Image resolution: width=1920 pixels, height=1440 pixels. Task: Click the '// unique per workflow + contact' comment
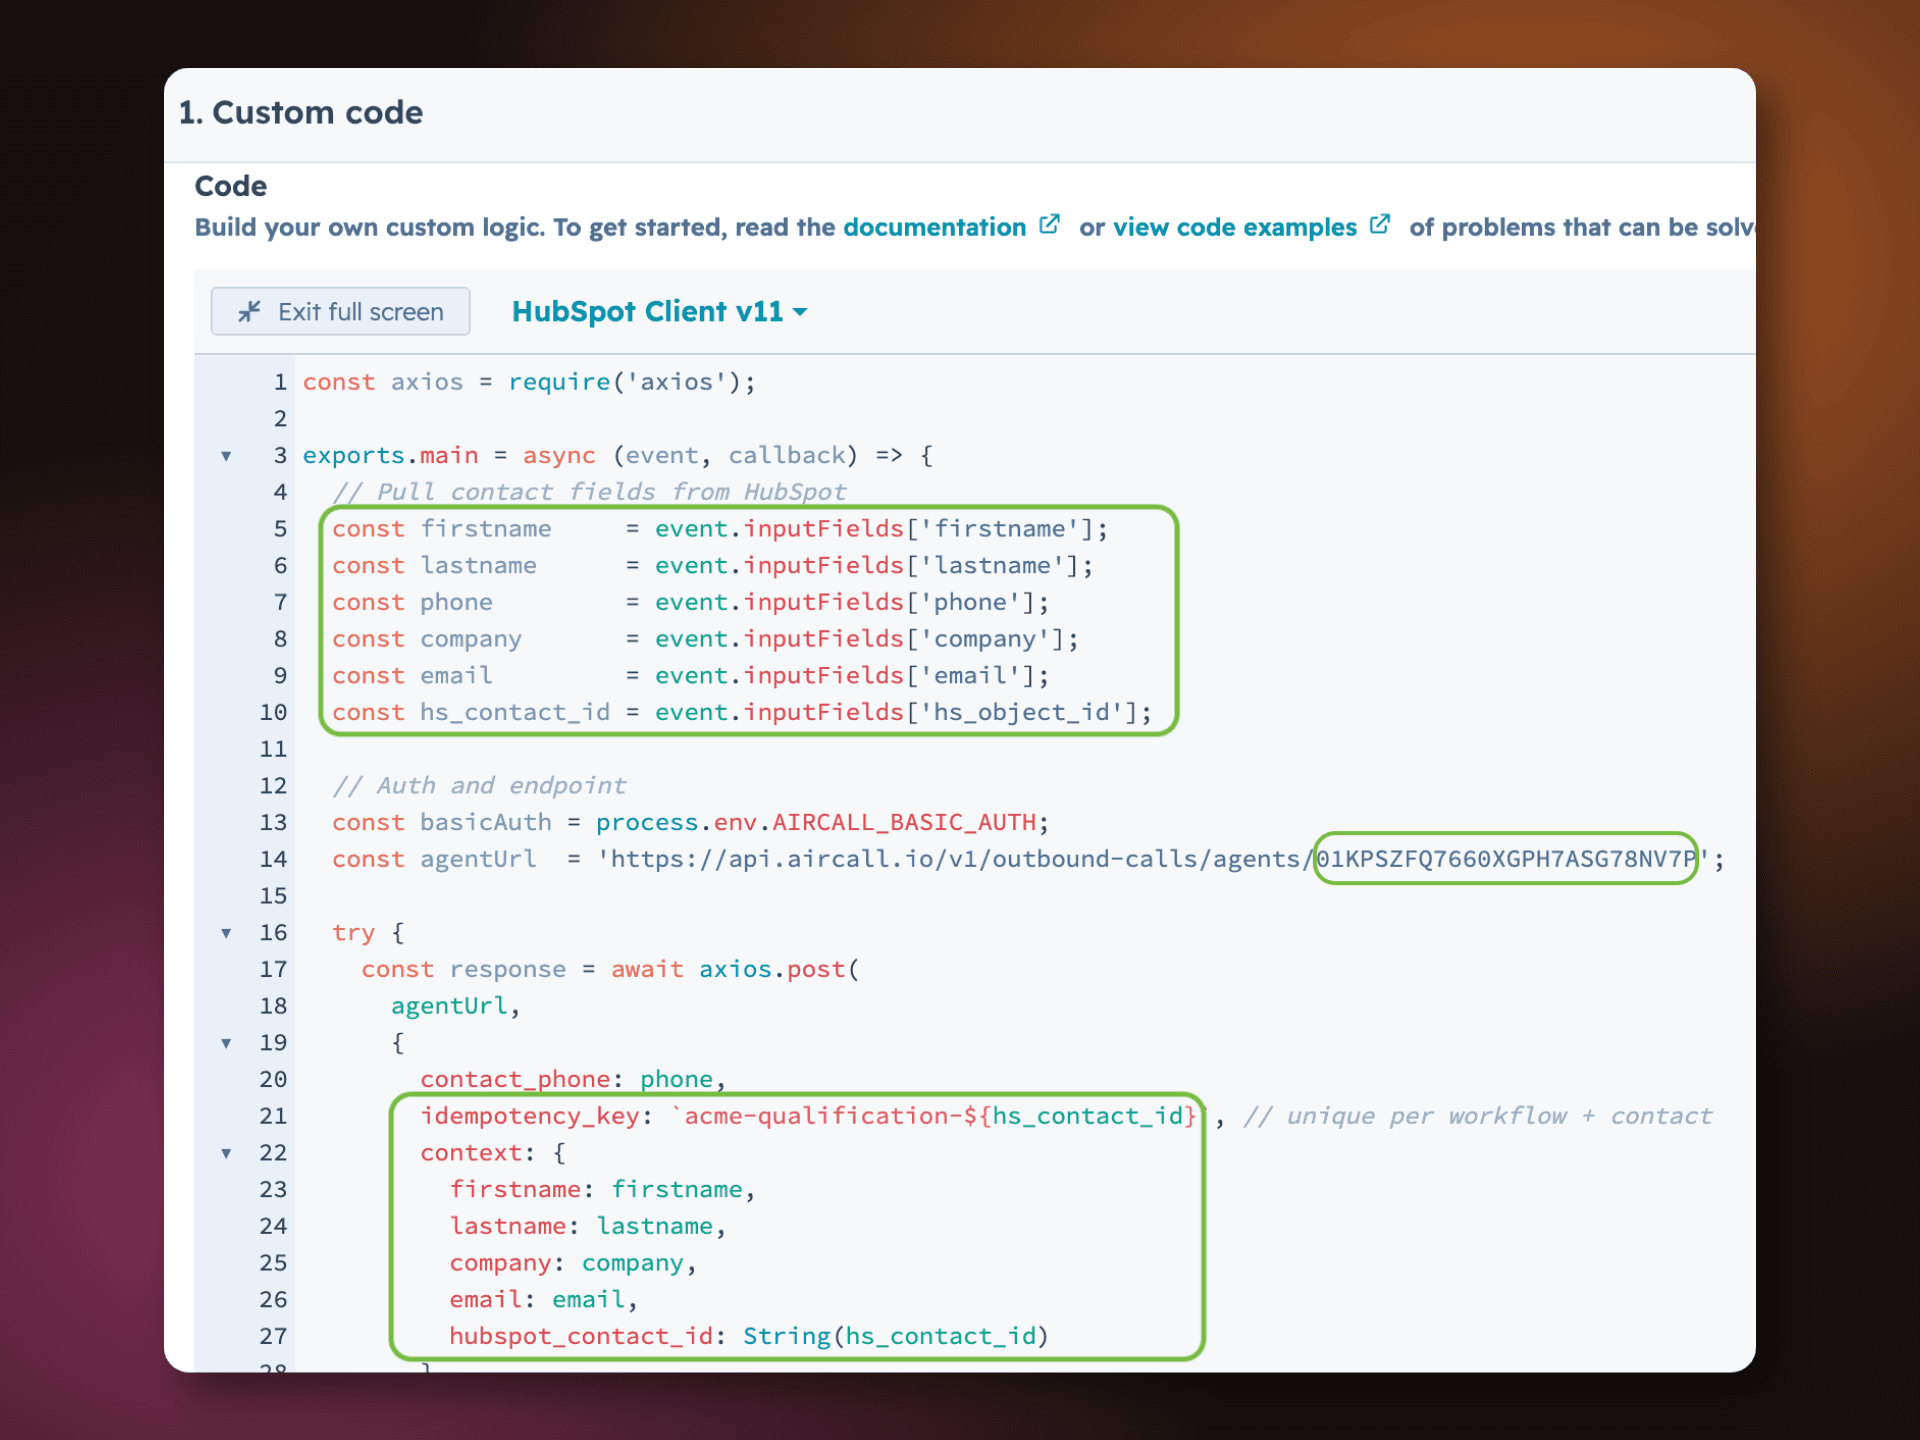(x=1478, y=1116)
